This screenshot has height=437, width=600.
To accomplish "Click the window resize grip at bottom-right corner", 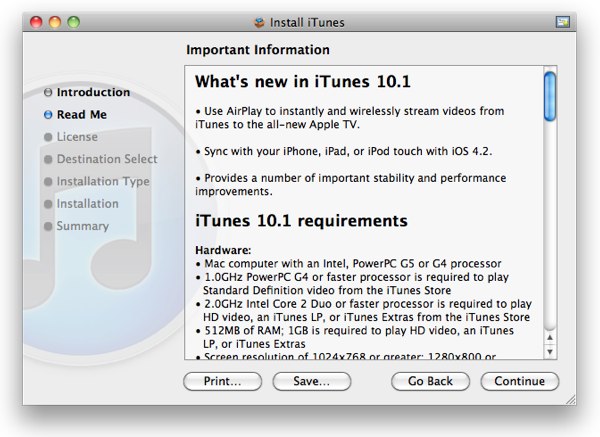I will coord(568,399).
